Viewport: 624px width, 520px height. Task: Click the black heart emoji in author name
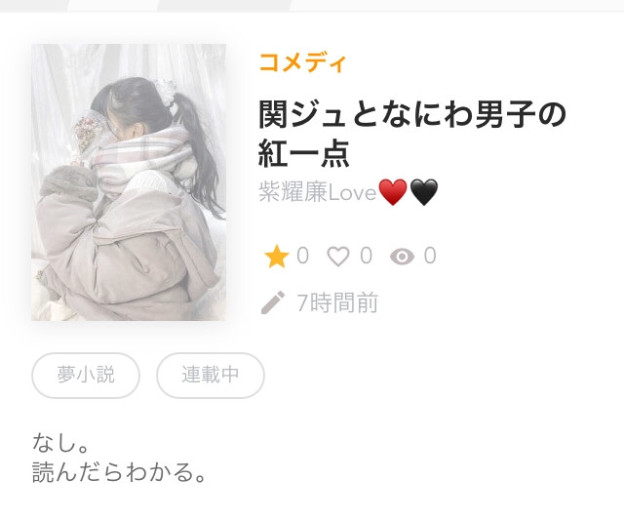pyautogui.click(x=424, y=192)
